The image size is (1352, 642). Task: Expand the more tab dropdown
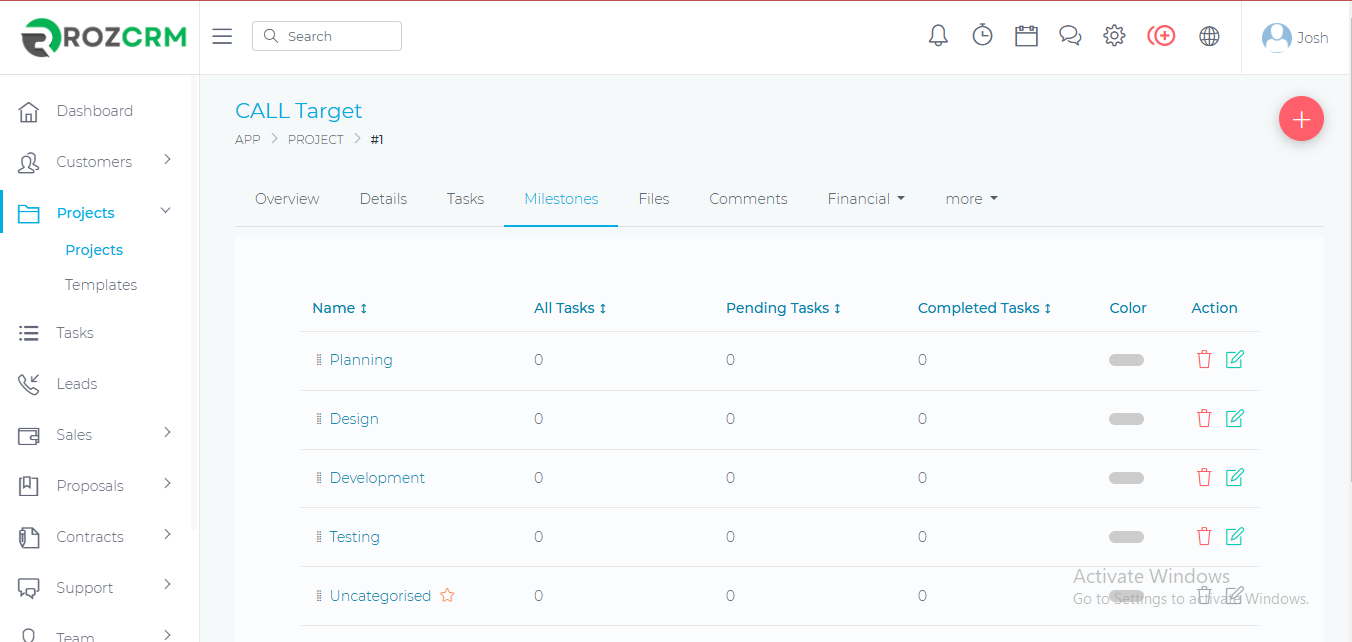(x=971, y=199)
